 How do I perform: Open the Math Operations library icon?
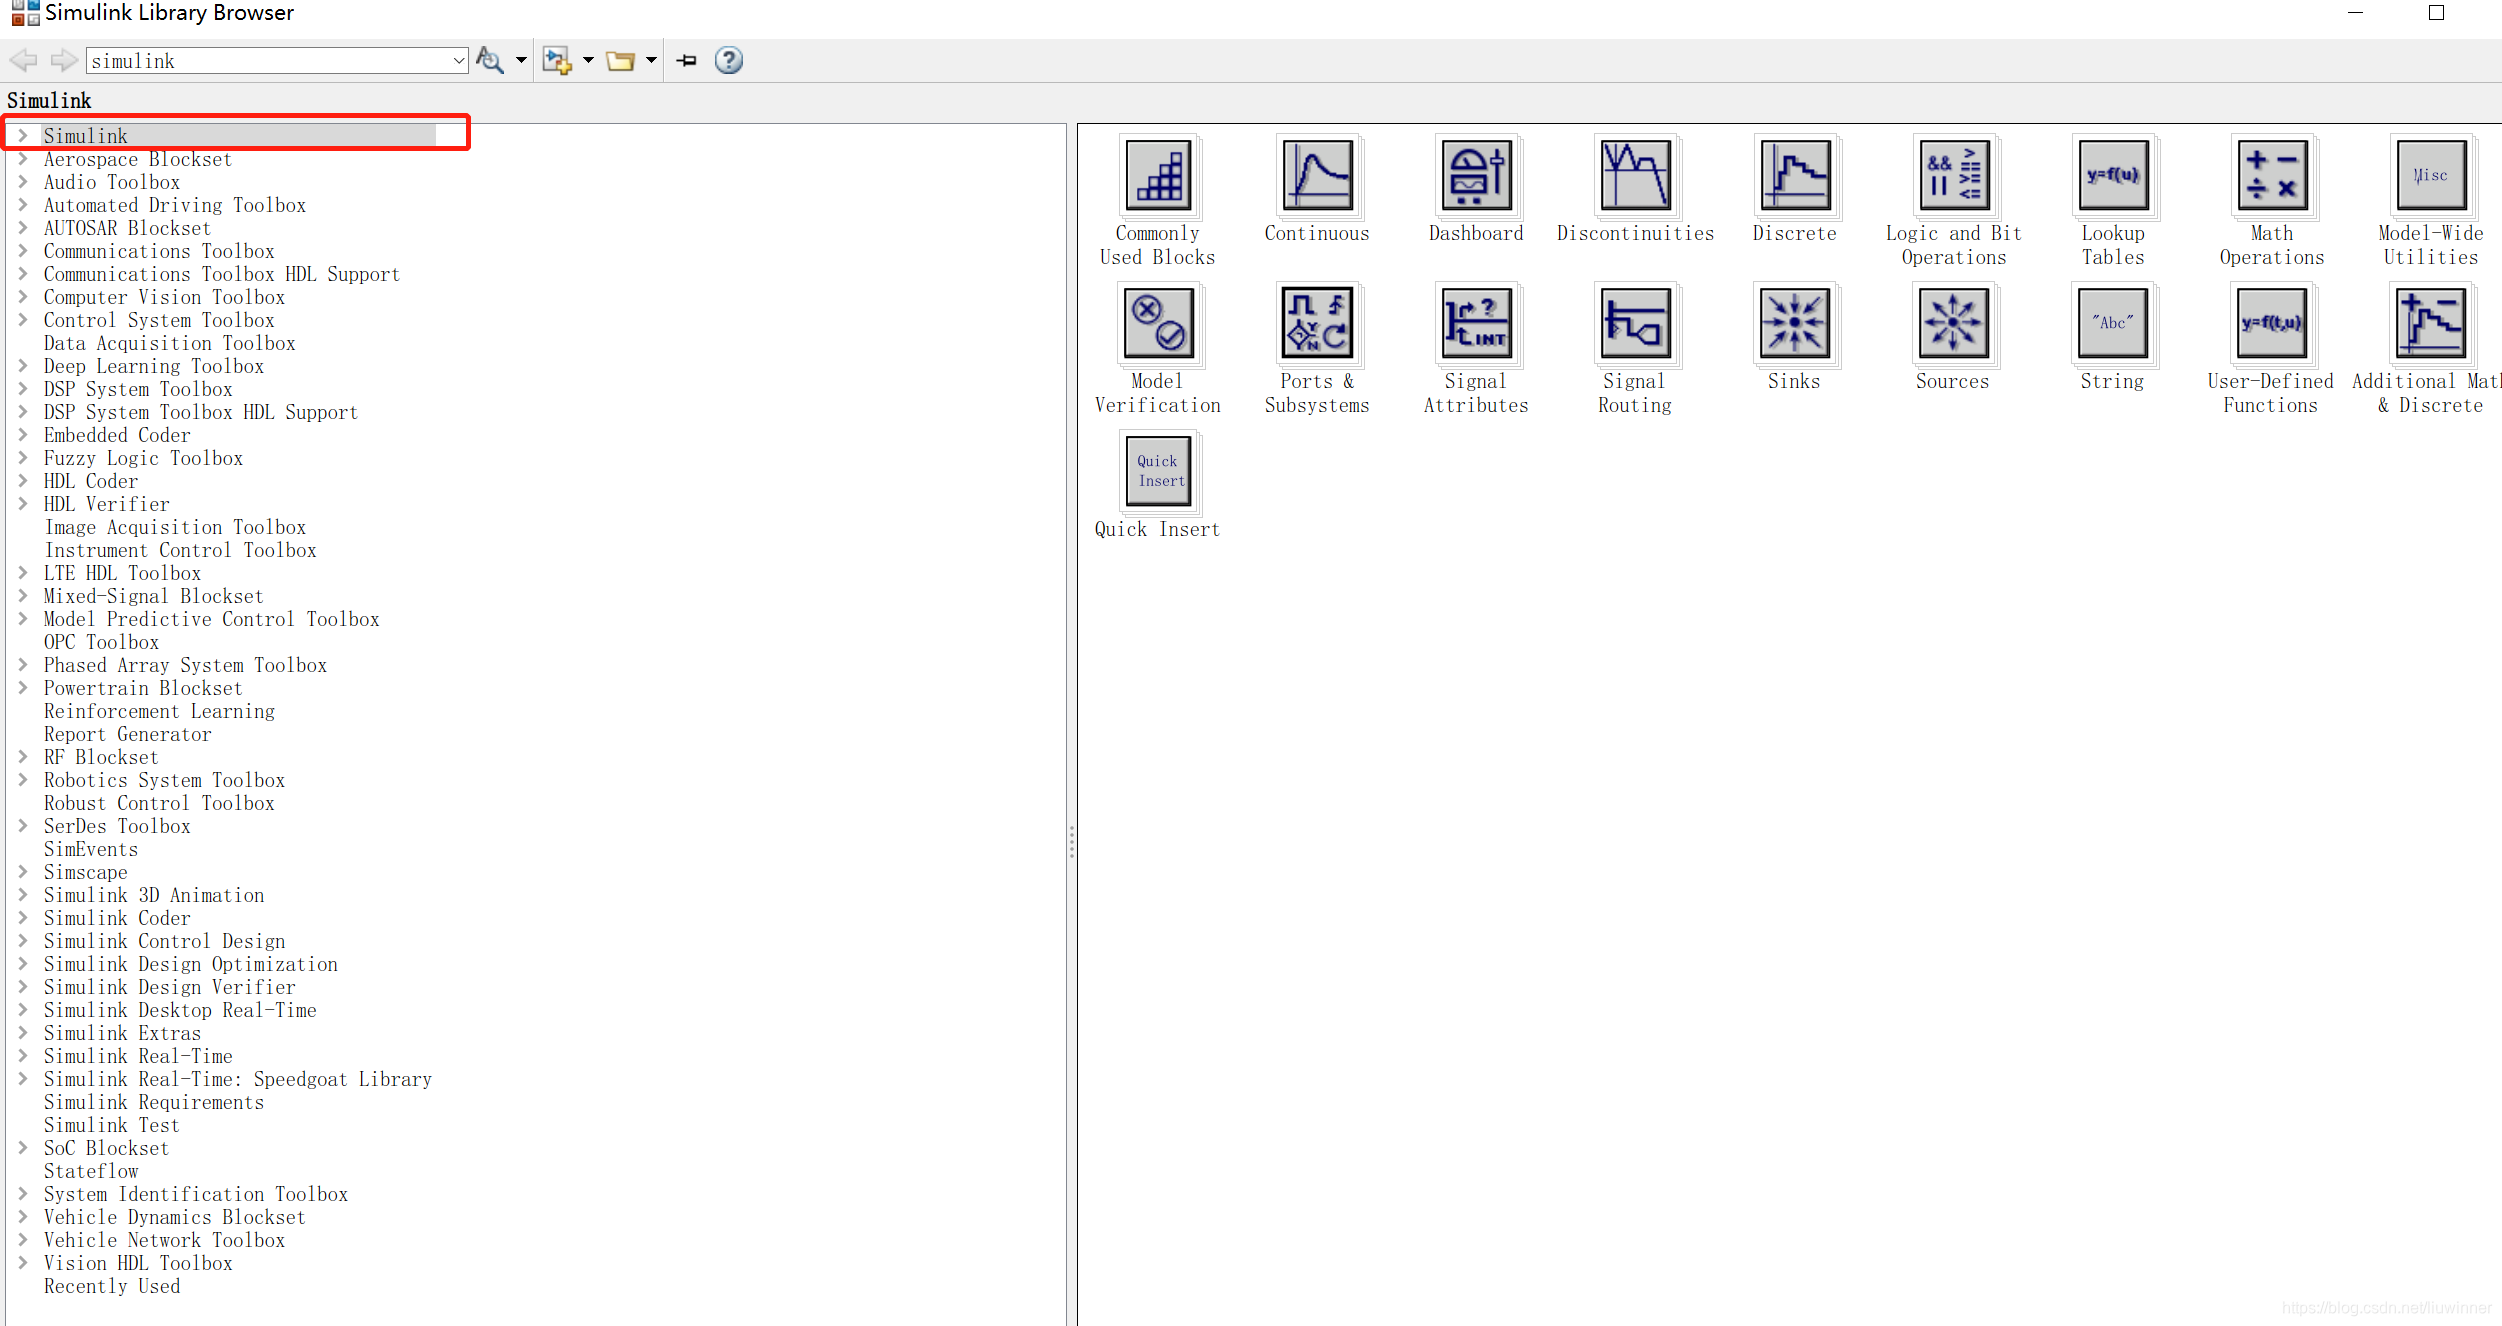[2271, 177]
